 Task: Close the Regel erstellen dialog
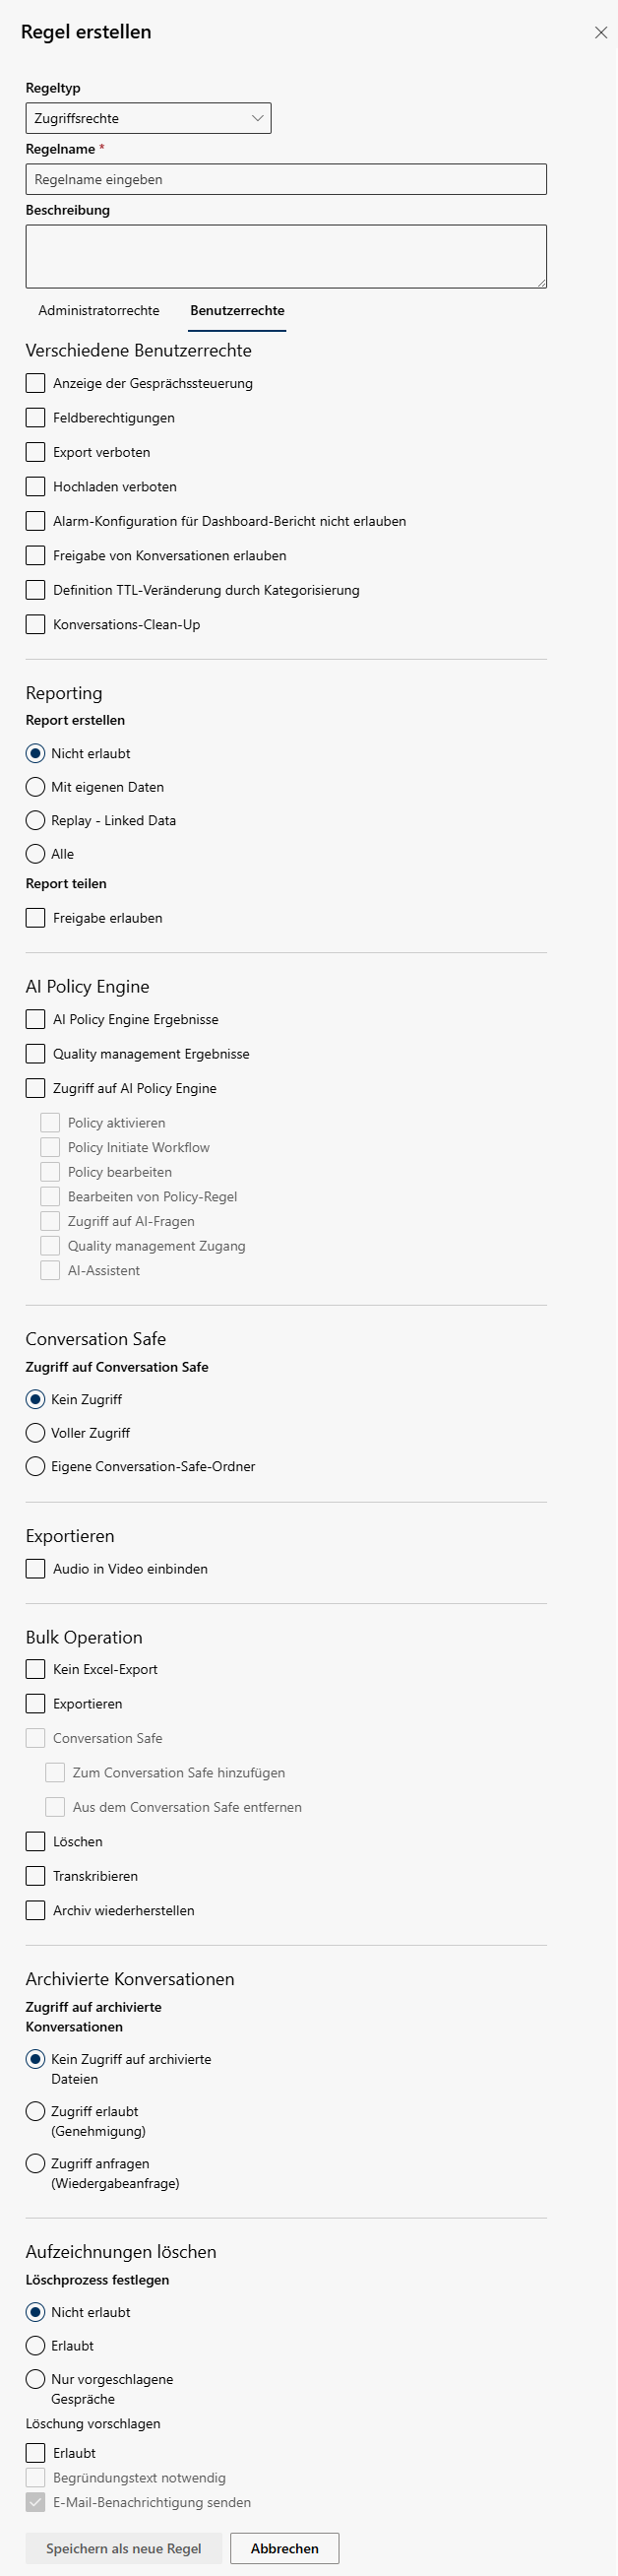(x=601, y=33)
